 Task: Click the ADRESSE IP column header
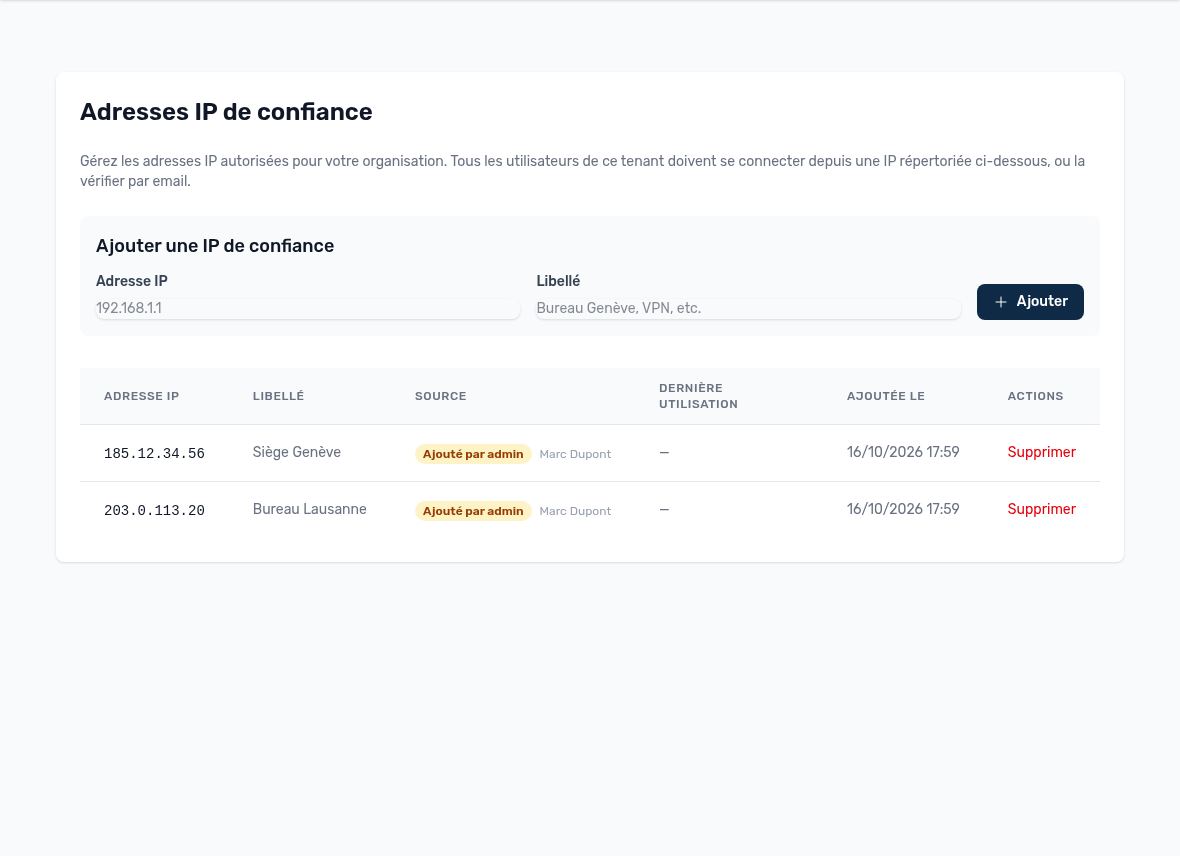point(141,396)
